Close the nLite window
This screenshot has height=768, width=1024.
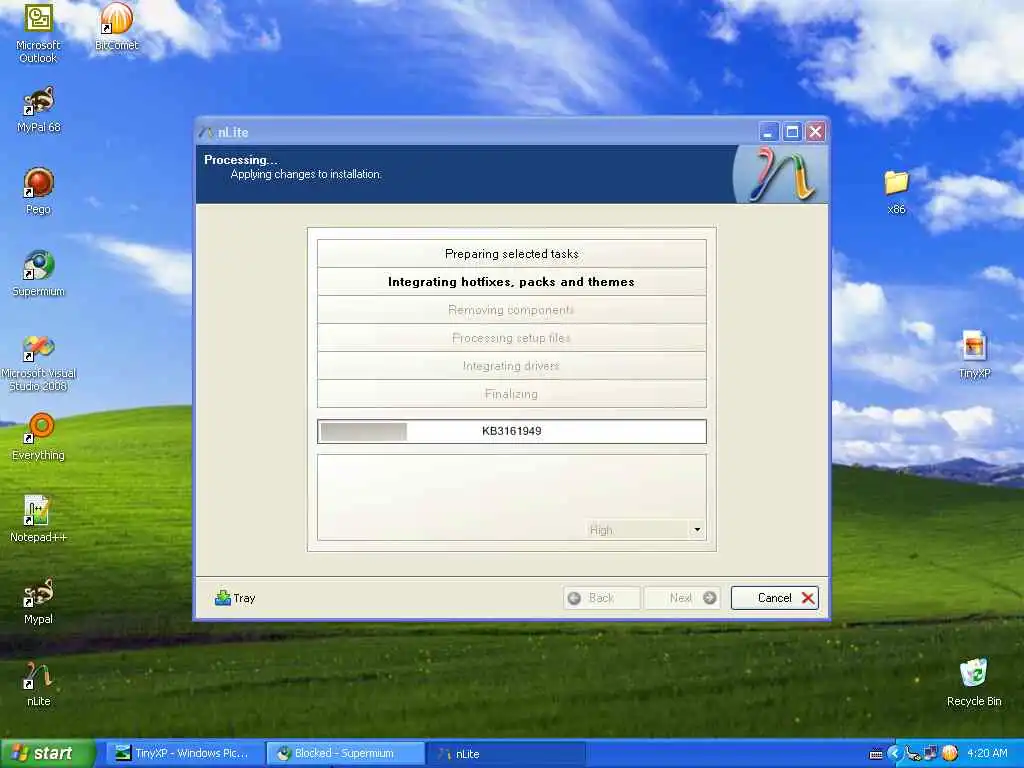click(815, 132)
